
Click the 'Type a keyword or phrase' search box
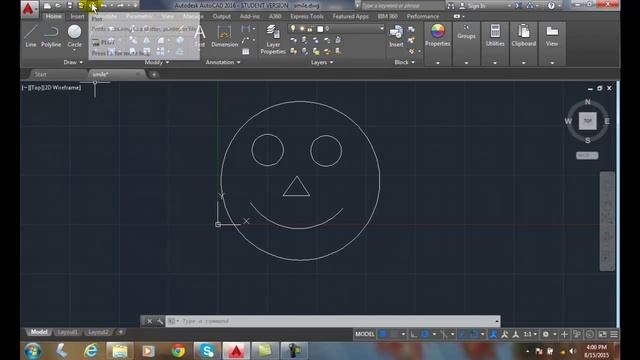click(402, 6)
